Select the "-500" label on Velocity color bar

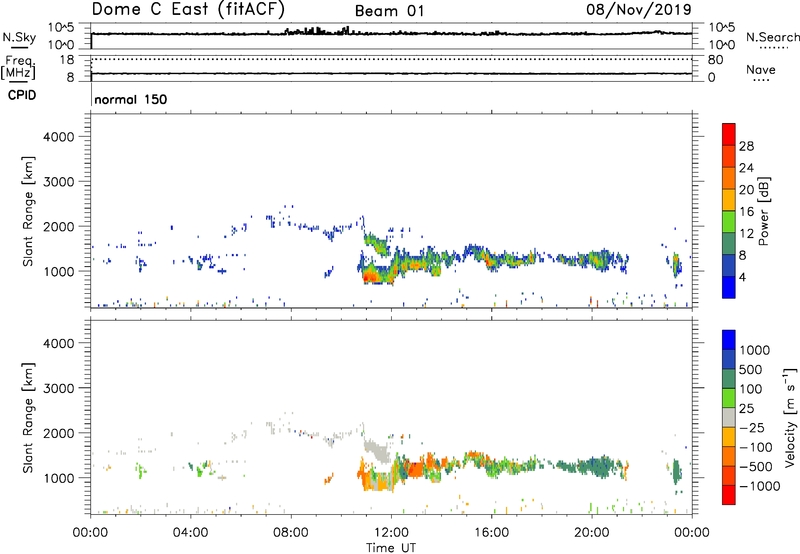coord(756,467)
